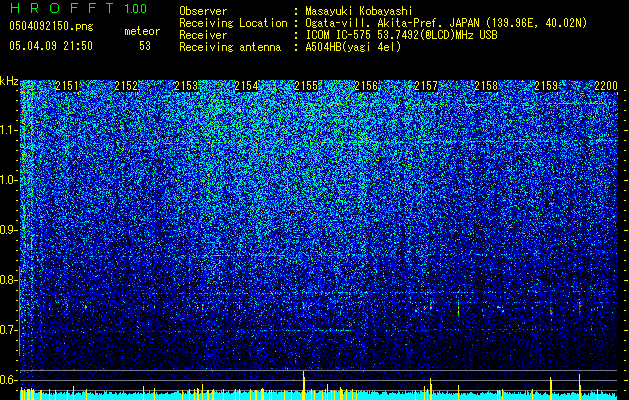
Task: Click the 2157 time marker
Action: [x=426, y=86]
